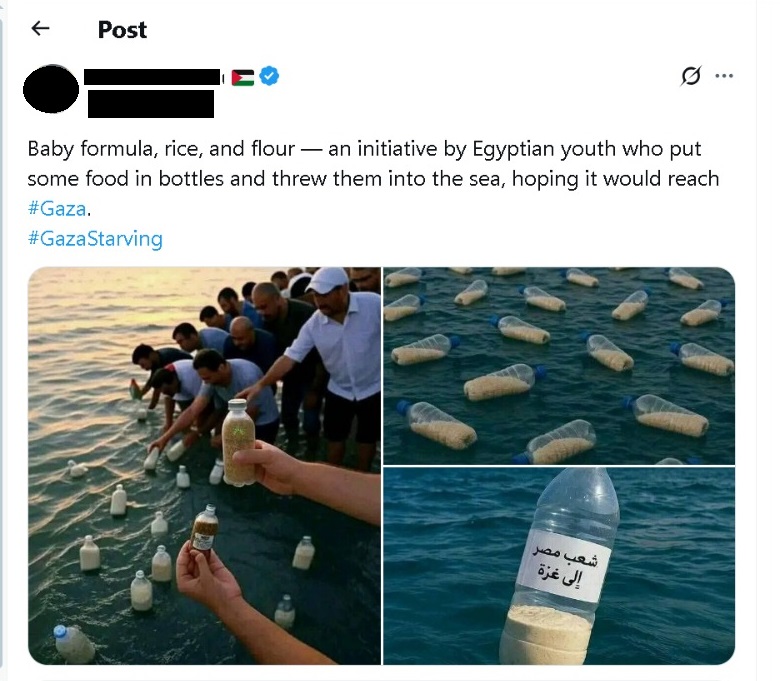Open photo of men placing bottles in sea
Screen dimensions: 780x681
tap(204, 466)
